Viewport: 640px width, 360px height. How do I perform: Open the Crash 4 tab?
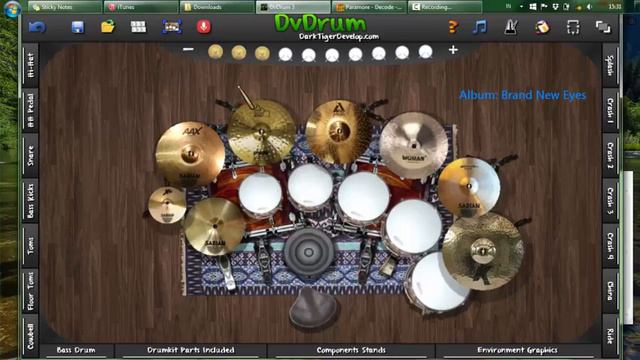tap(611, 246)
